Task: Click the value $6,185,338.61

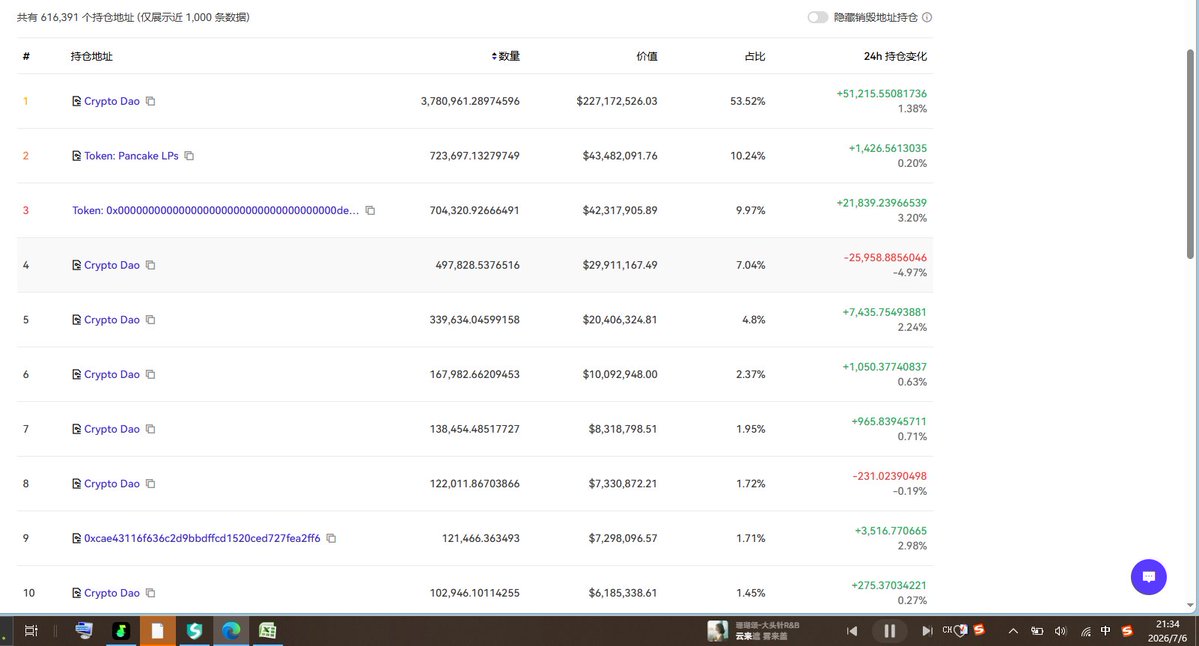Action: tap(623, 592)
